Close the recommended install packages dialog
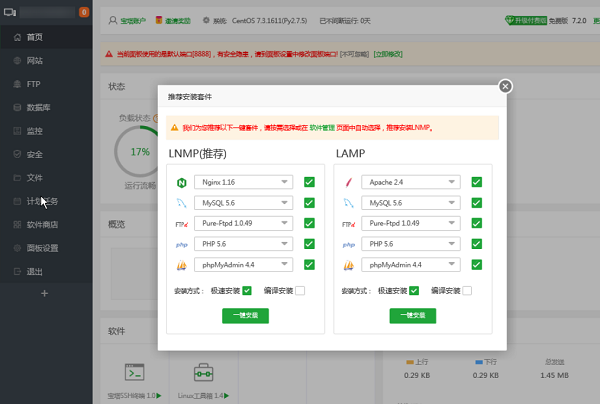This screenshot has height=404, width=600. (505, 86)
